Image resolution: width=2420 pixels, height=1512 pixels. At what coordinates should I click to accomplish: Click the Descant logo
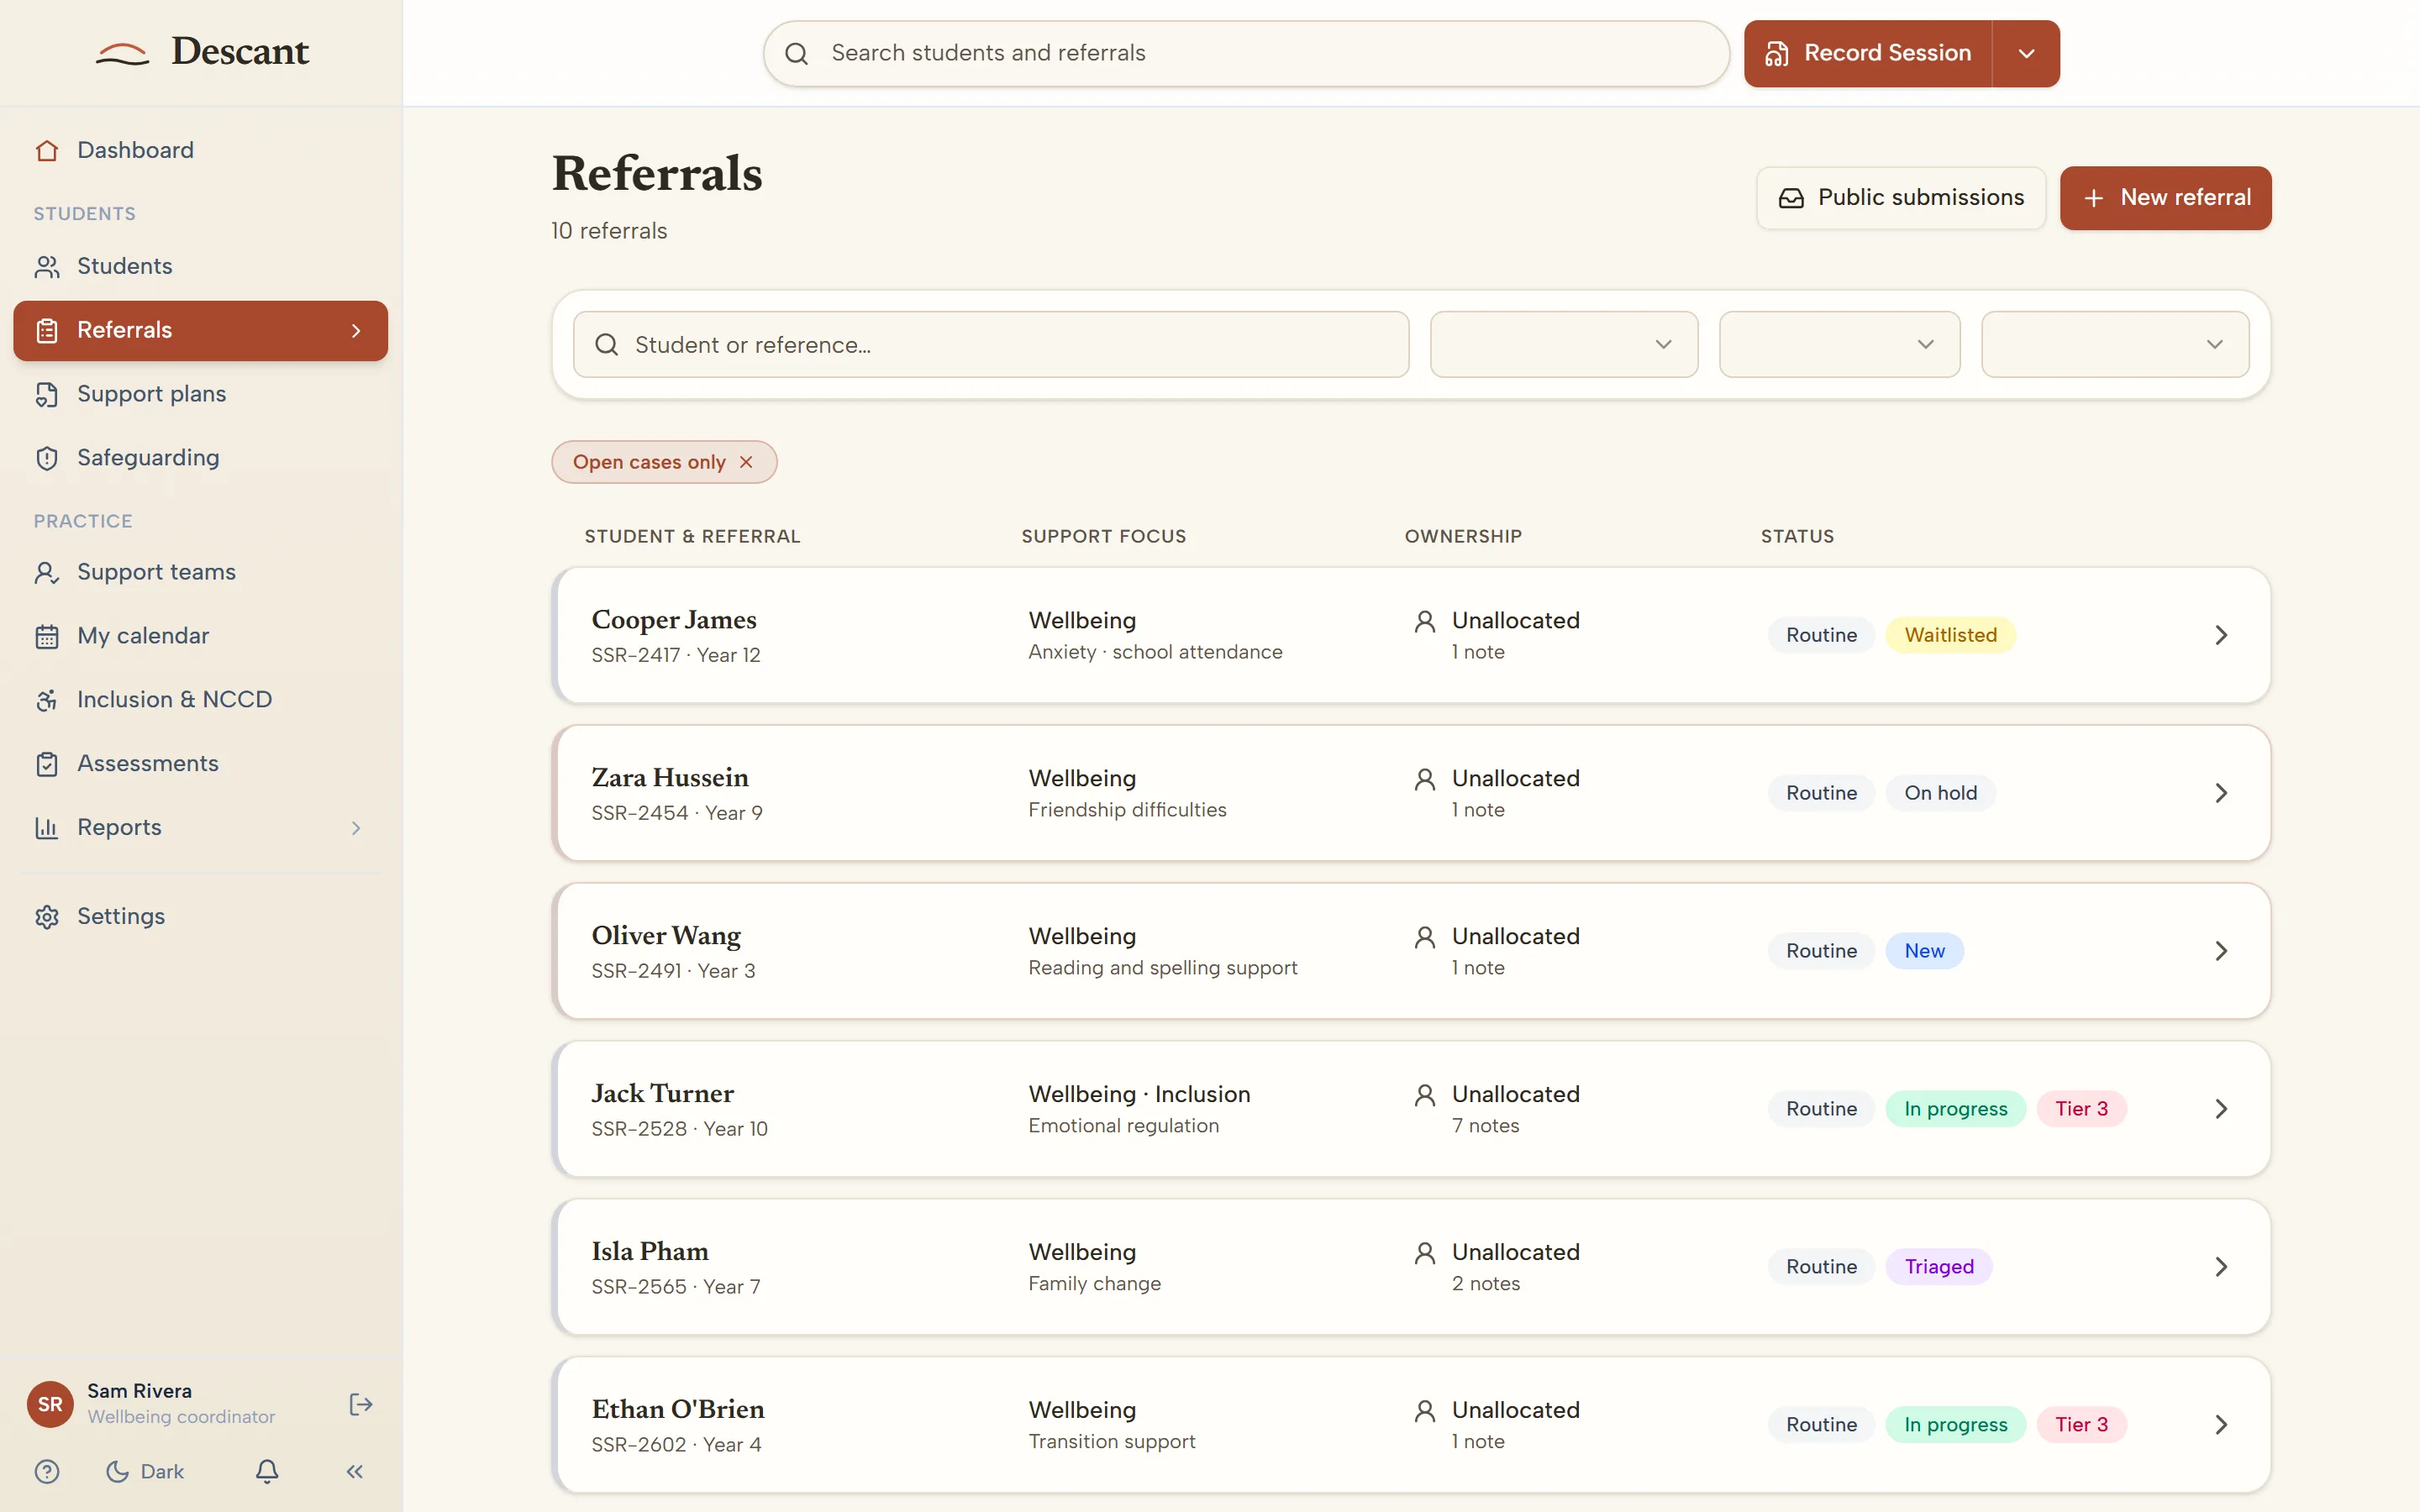(202, 51)
